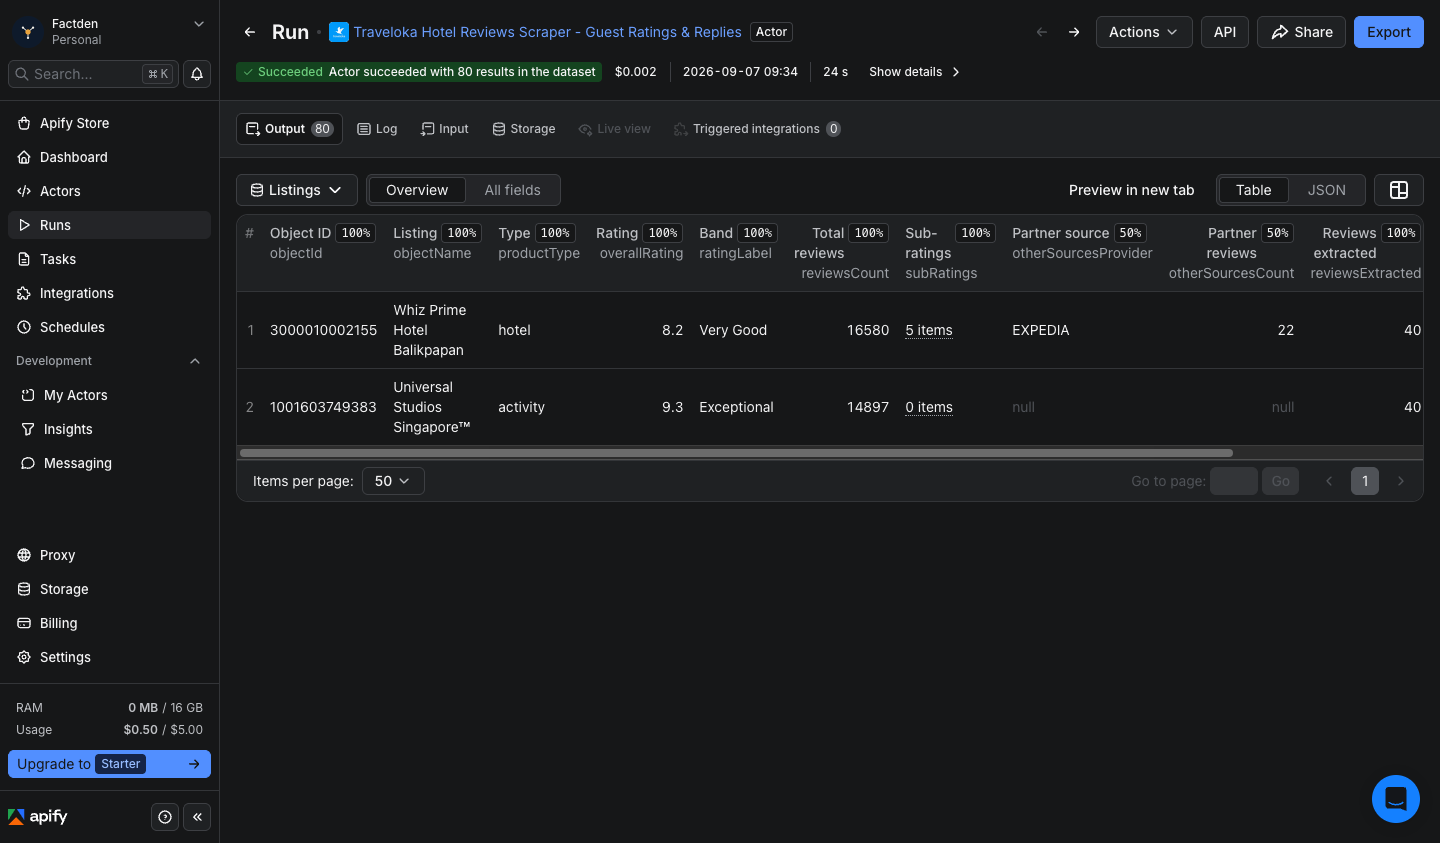The width and height of the screenshot is (1440, 843).
Task: Go to next results page
Action: coord(1401,481)
